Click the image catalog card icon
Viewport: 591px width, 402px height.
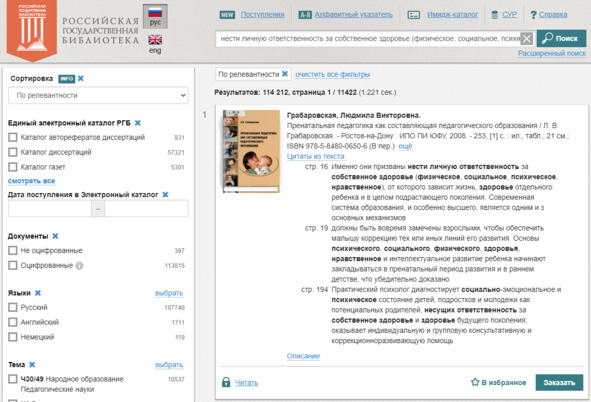[414, 15]
